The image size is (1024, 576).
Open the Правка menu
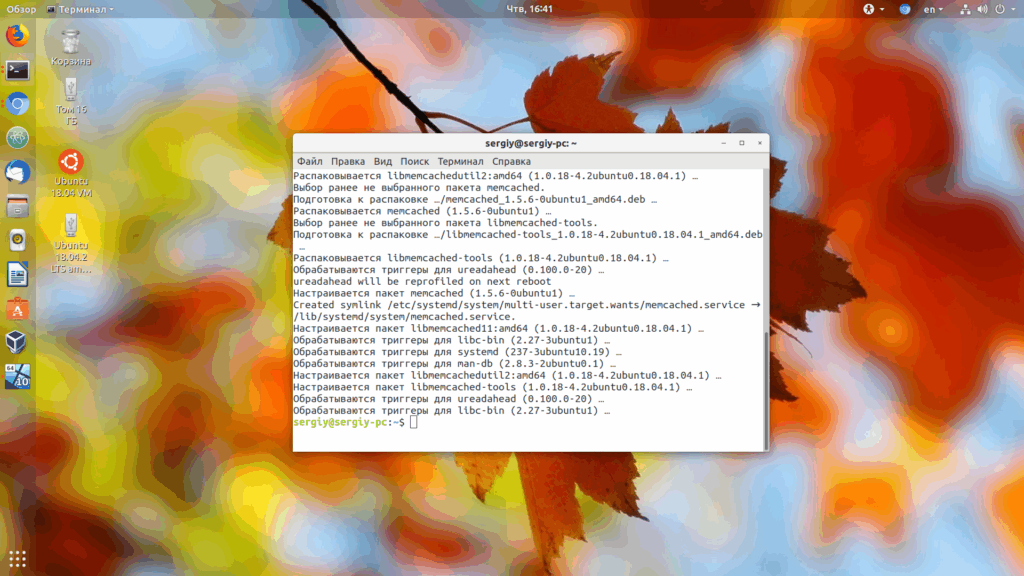click(x=347, y=161)
